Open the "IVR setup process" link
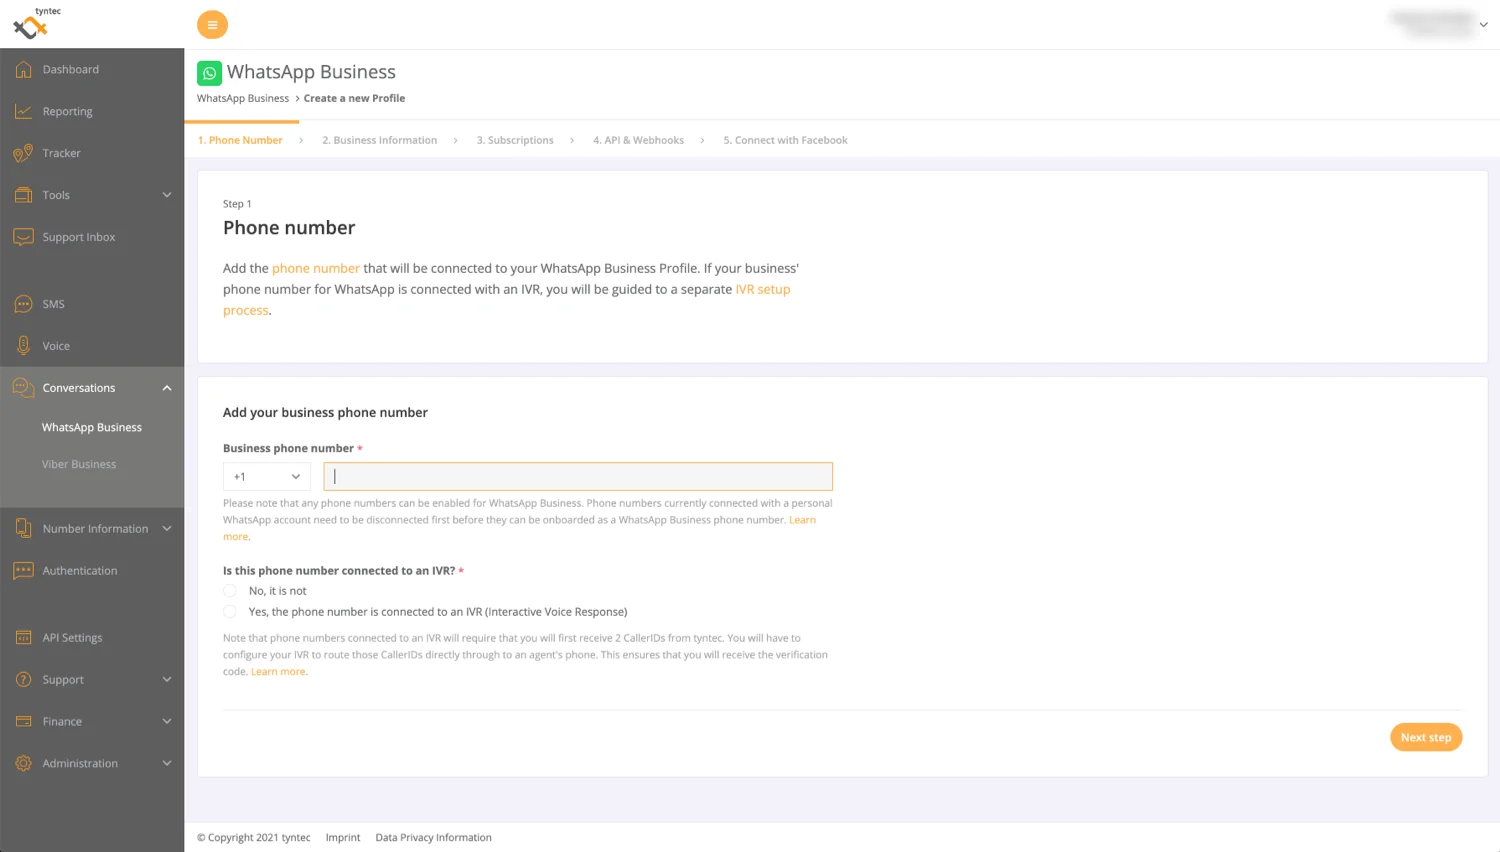1500x852 pixels. click(762, 290)
